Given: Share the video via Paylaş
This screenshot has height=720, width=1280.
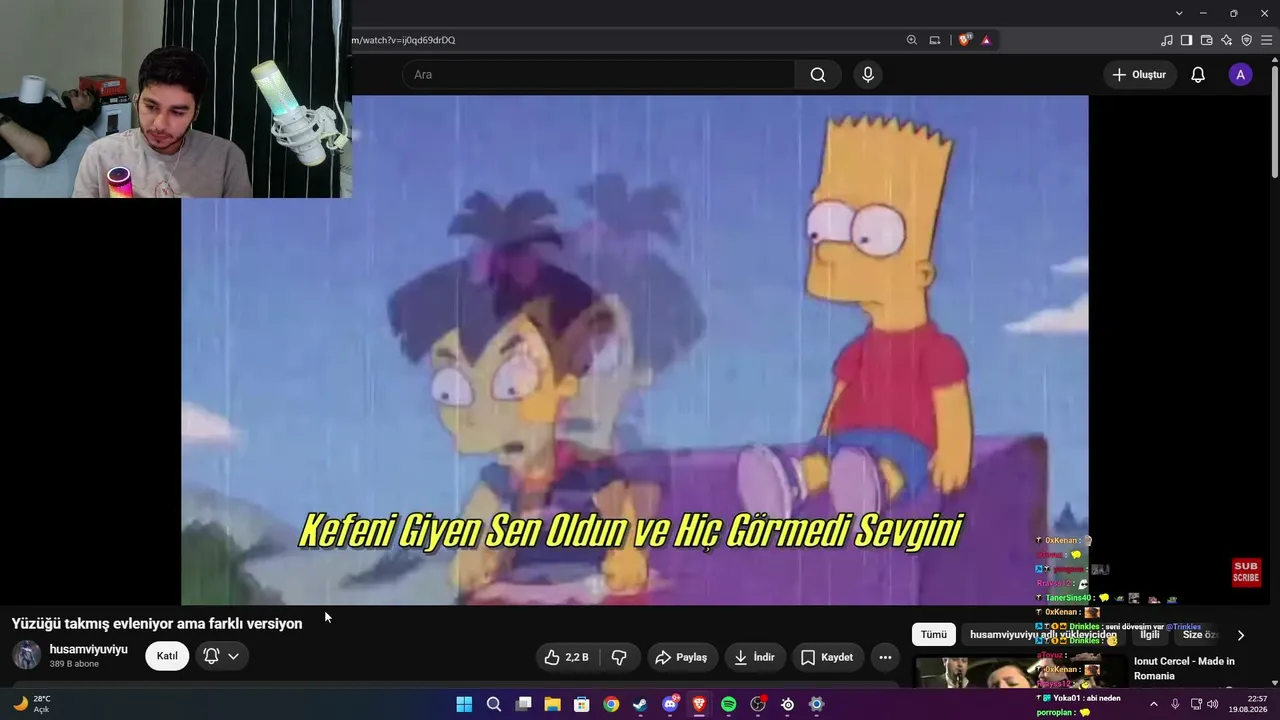Looking at the screenshot, I should (x=681, y=657).
